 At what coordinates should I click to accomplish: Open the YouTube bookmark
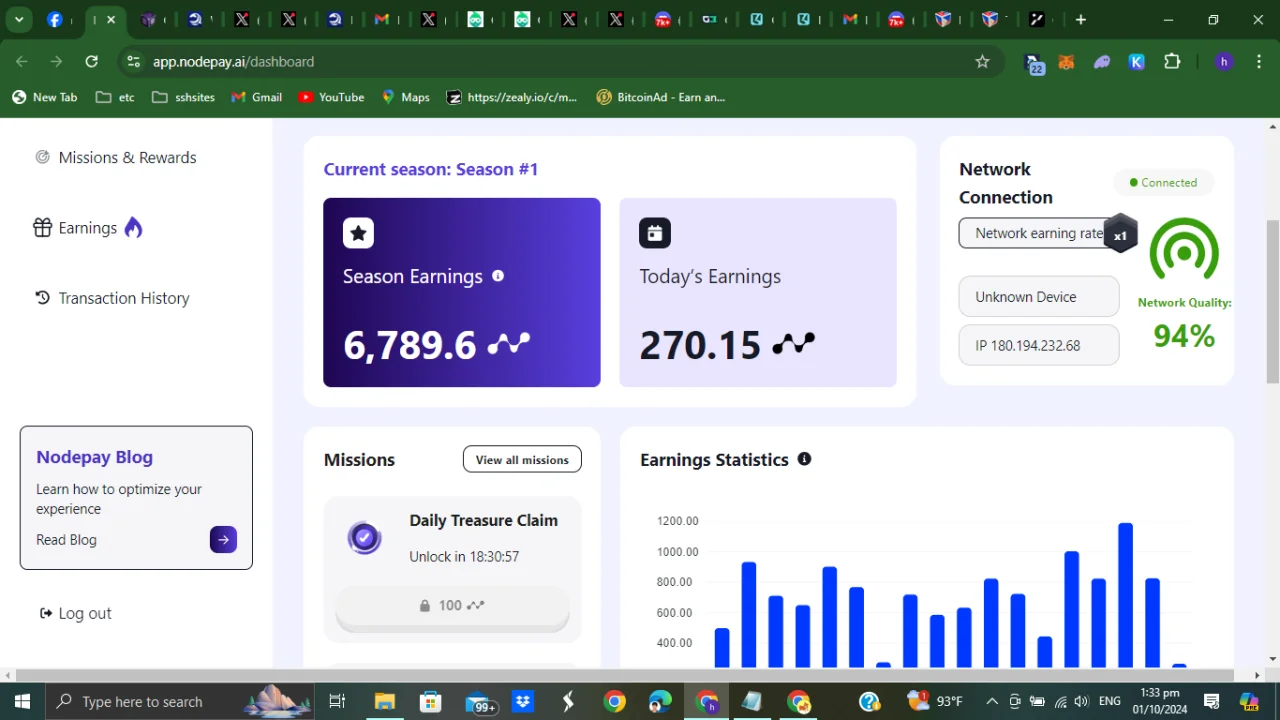click(x=330, y=97)
